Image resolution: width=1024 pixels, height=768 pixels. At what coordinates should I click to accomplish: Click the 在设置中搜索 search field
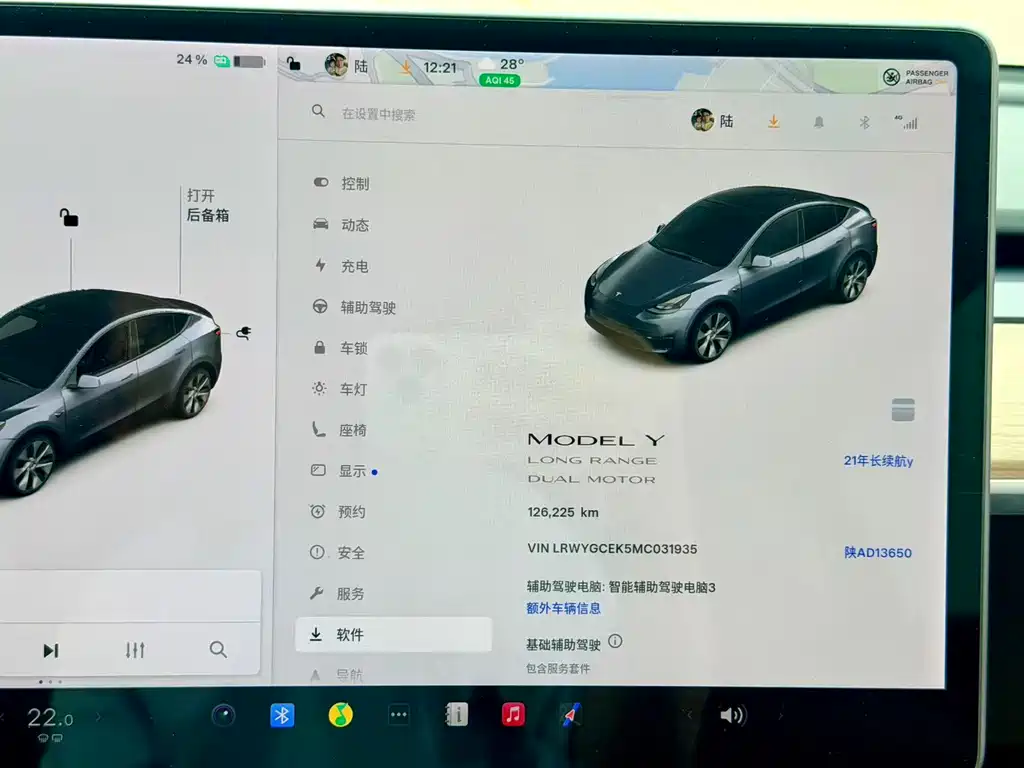point(379,115)
